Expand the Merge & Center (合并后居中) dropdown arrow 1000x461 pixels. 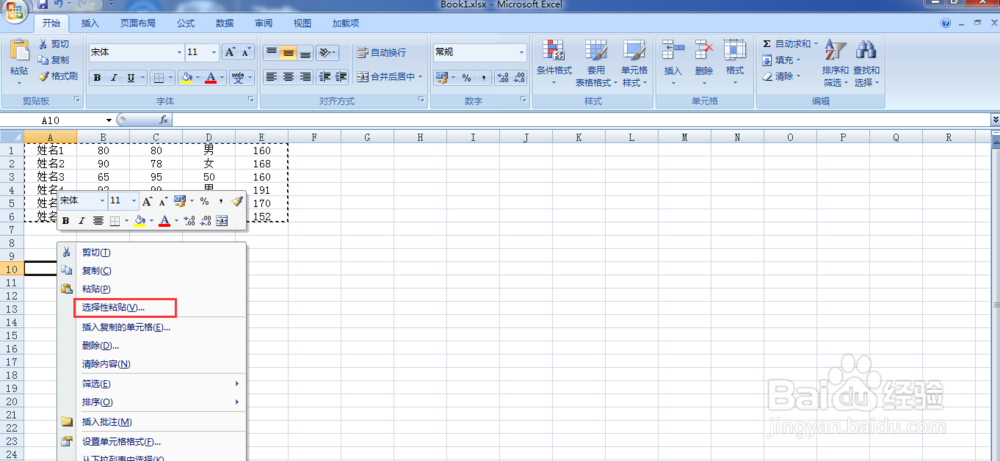420,77
